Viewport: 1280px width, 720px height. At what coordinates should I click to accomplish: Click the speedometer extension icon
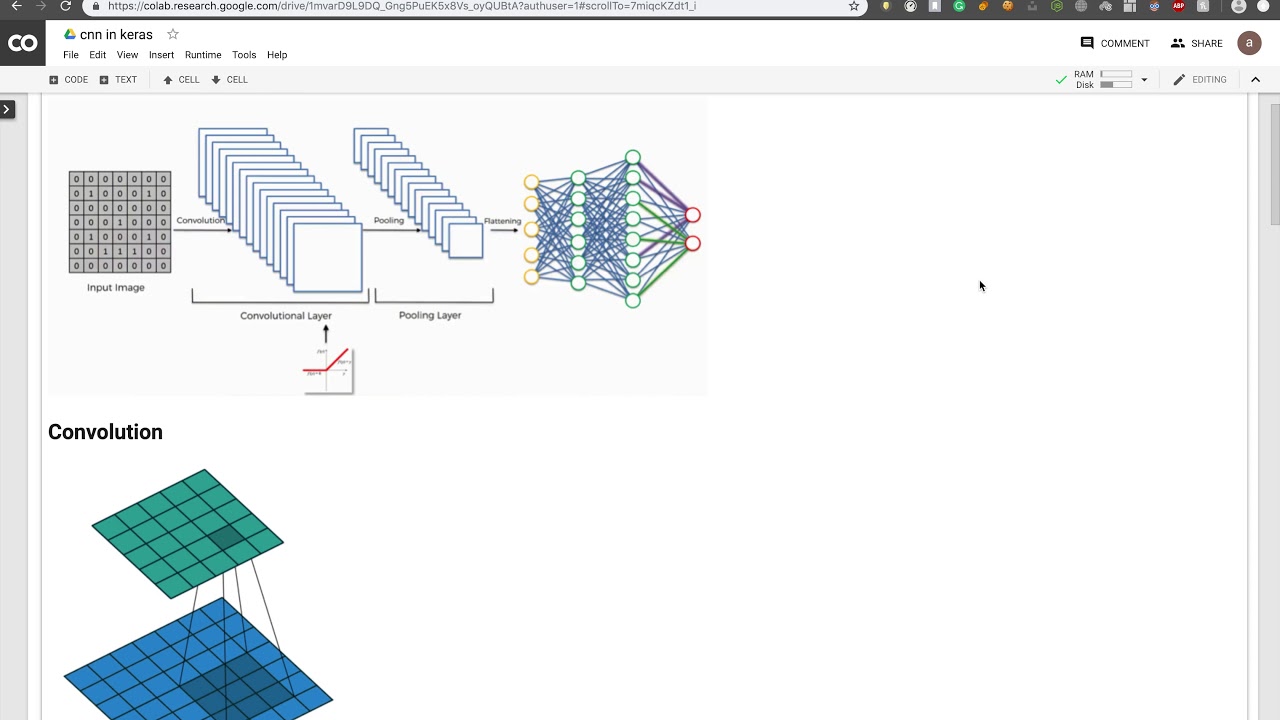click(910, 6)
